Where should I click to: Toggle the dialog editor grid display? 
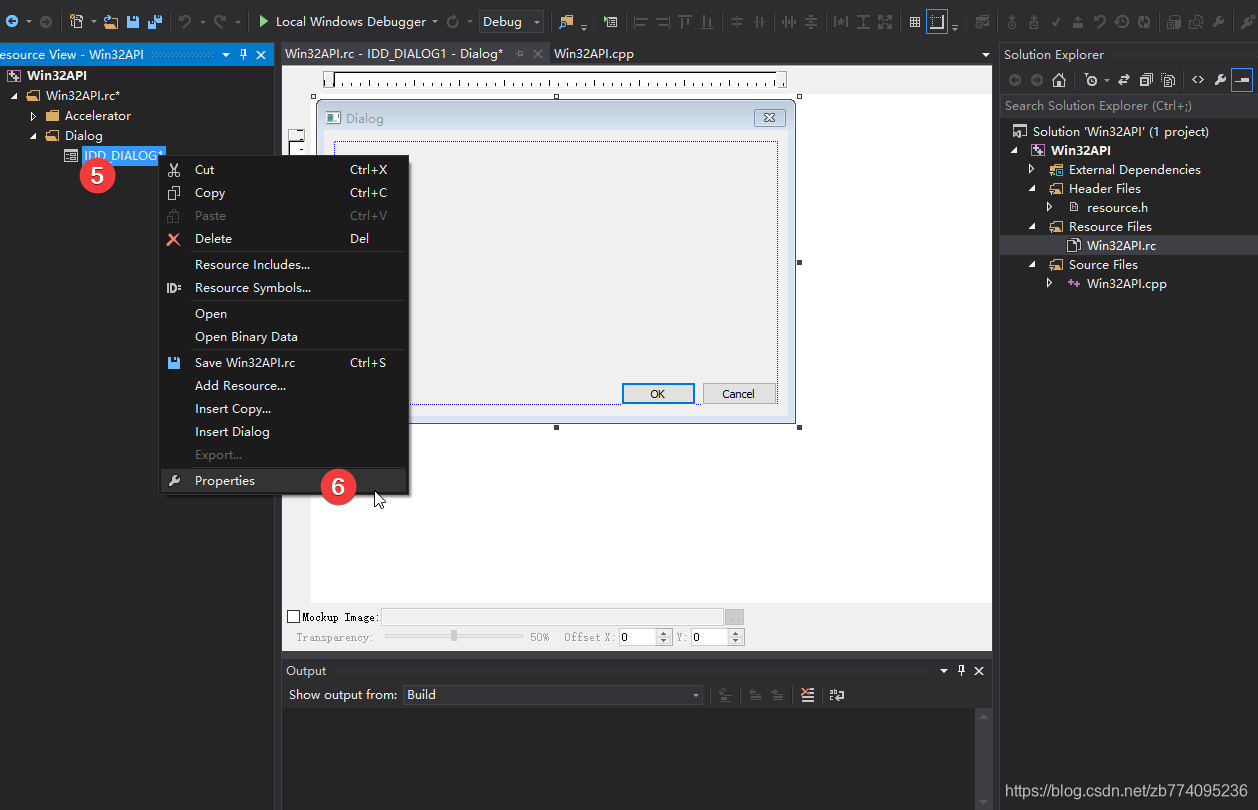tap(915, 20)
